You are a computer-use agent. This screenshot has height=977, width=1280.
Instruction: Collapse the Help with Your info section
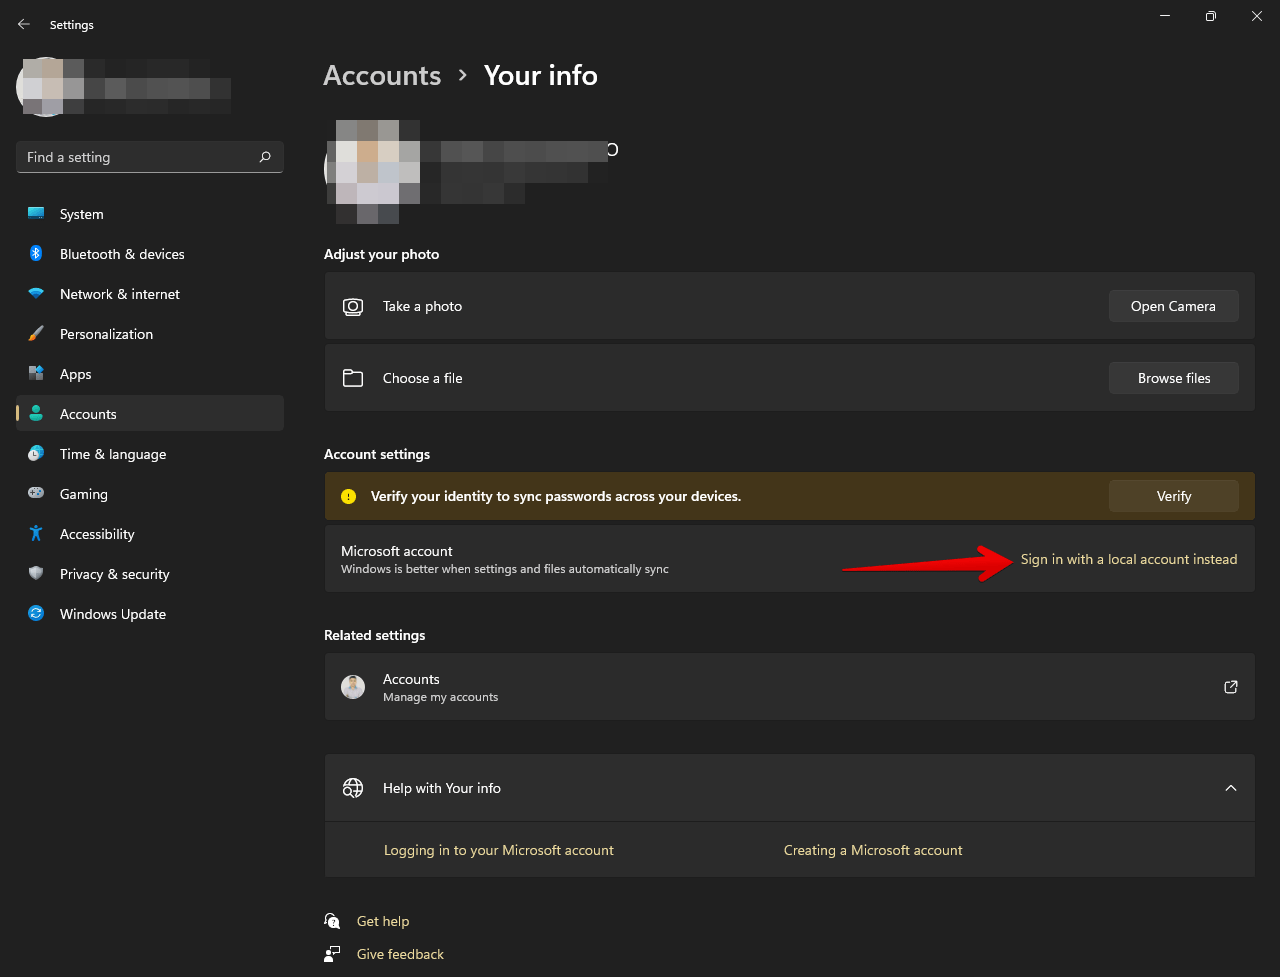pos(1231,788)
